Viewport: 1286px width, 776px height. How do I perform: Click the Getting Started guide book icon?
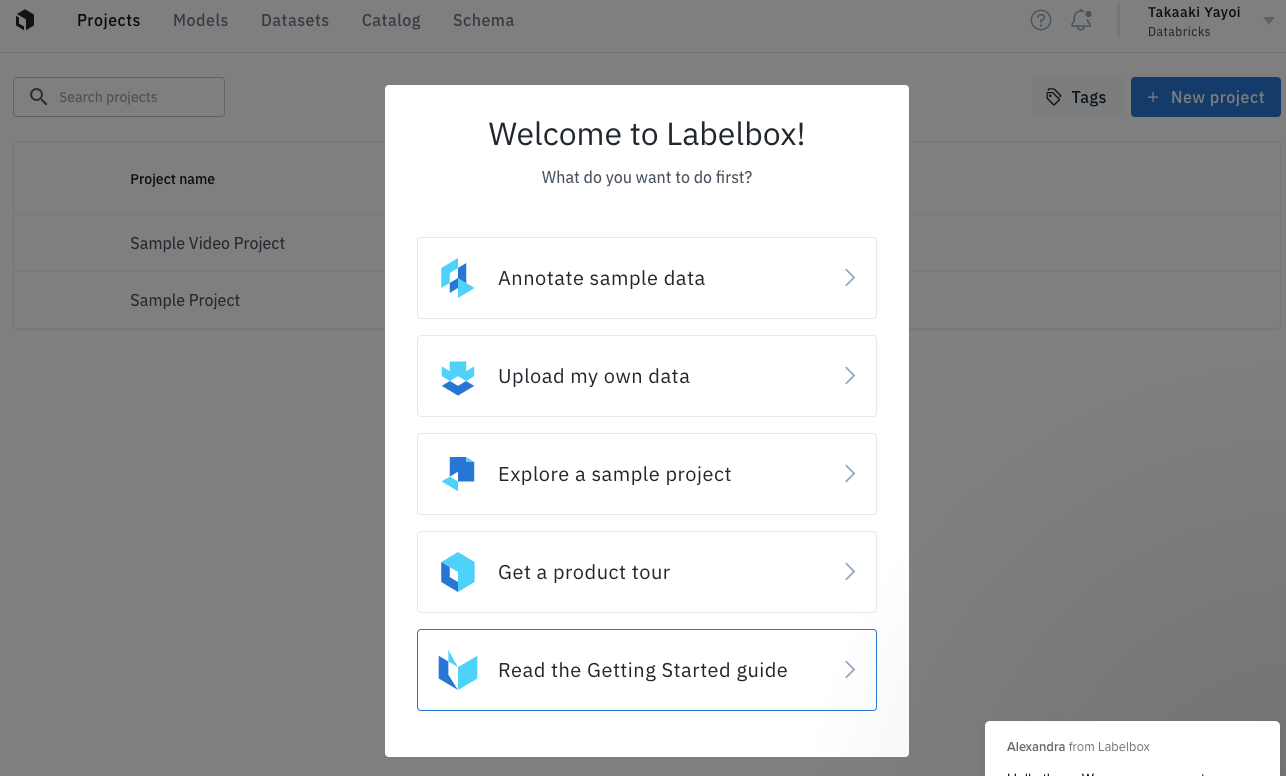pos(457,670)
